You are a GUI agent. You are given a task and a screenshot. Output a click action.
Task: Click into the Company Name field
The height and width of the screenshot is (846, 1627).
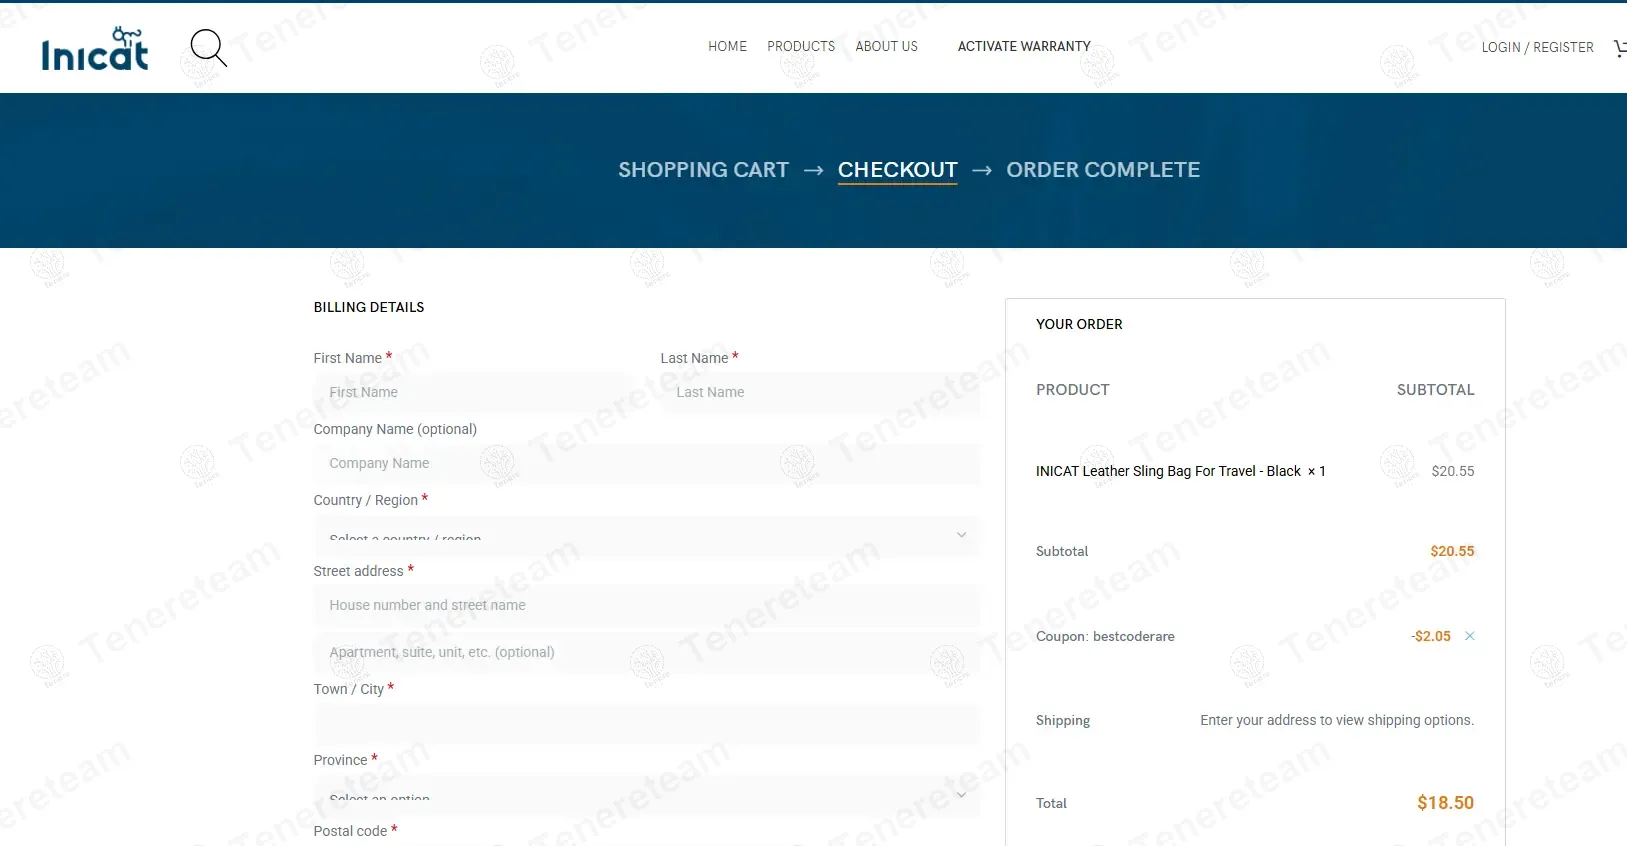(647, 463)
